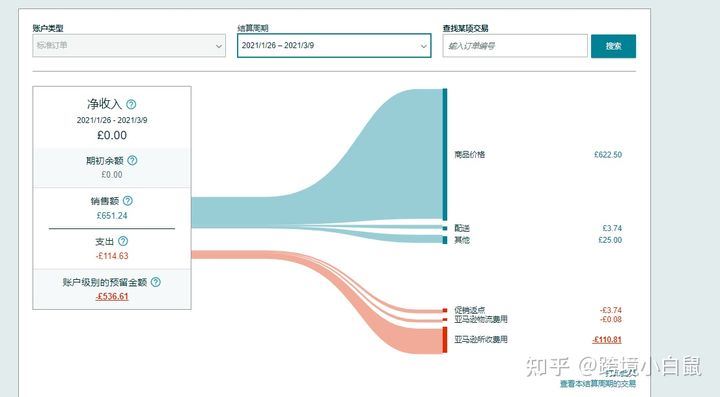Click the help icon next to 销售额
Screen dimensions: 720x397
[128, 201]
